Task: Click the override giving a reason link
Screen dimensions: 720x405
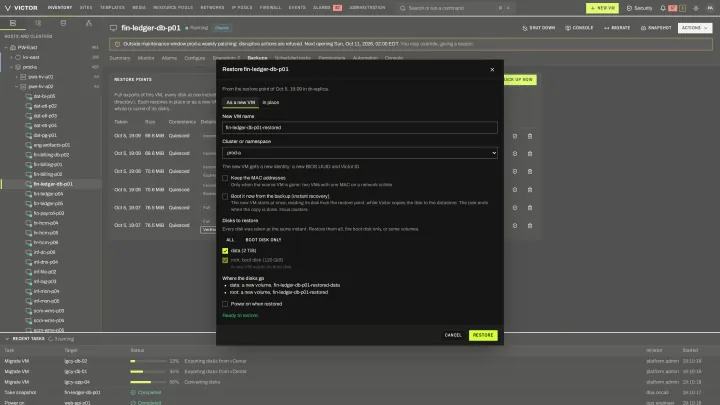Action: pyautogui.click(x=437, y=44)
